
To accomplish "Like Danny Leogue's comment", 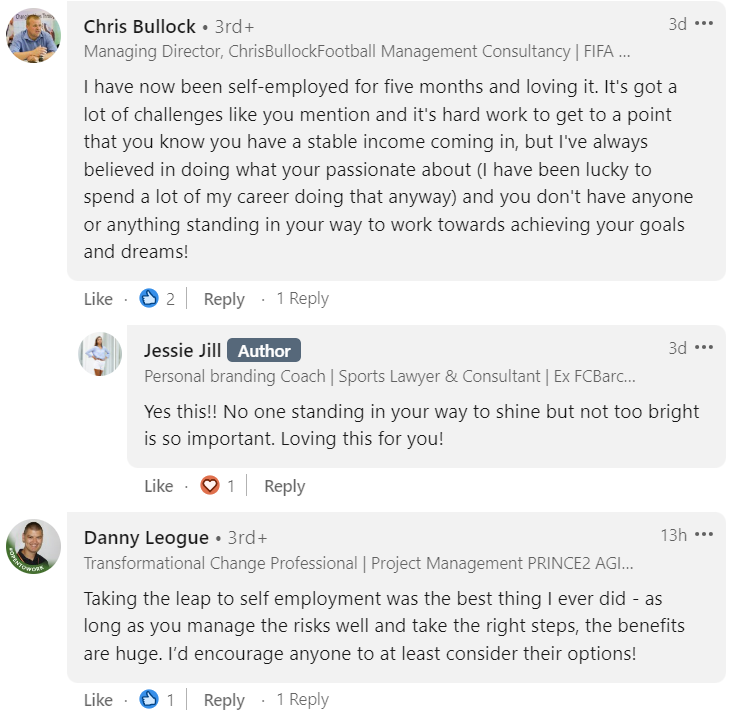I will point(98,700).
